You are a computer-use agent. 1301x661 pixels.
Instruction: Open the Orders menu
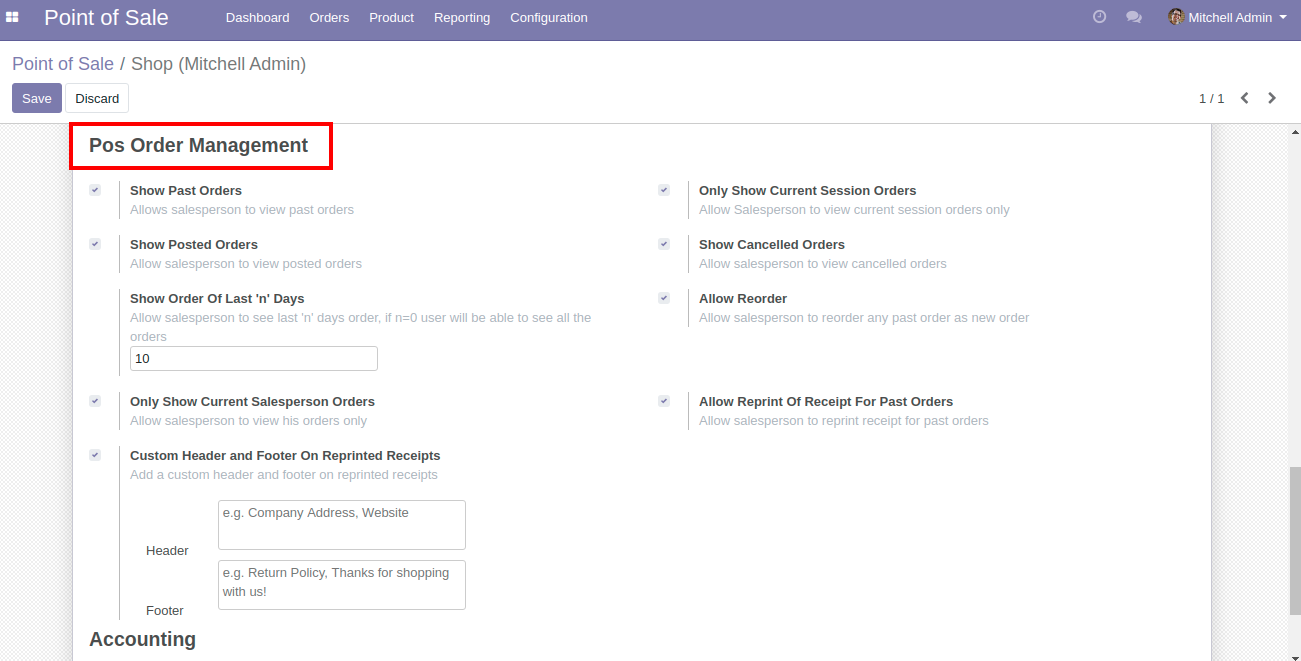click(x=329, y=17)
